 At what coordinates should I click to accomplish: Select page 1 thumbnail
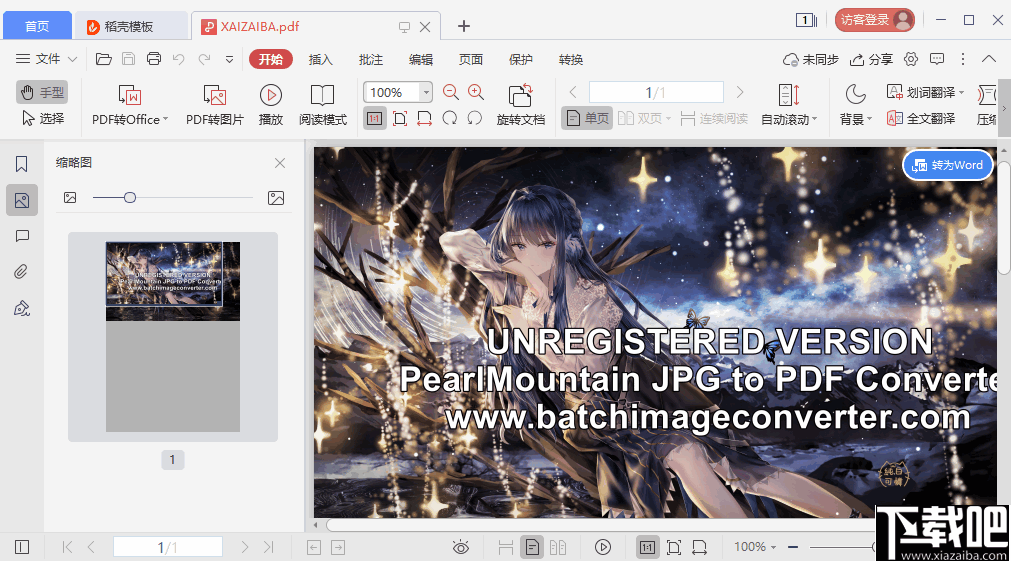pos(173,337)
